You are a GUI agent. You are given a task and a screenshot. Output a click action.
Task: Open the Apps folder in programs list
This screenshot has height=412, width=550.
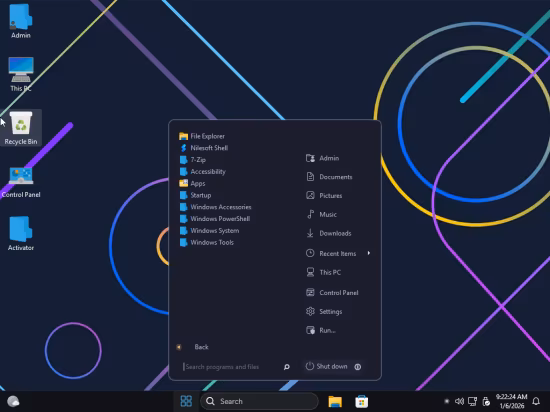pos(192,183)
